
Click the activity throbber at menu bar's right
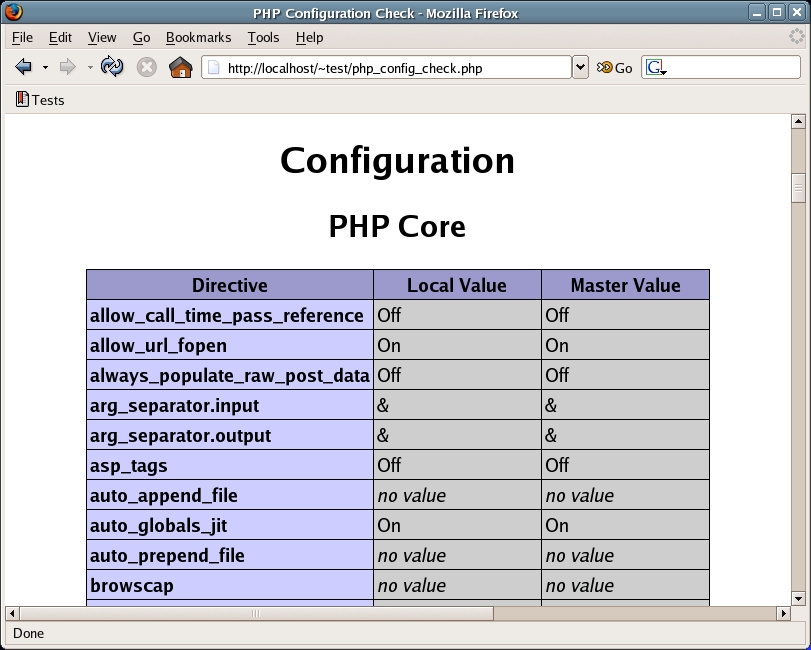pyautogui.click(x=796, y=37)
